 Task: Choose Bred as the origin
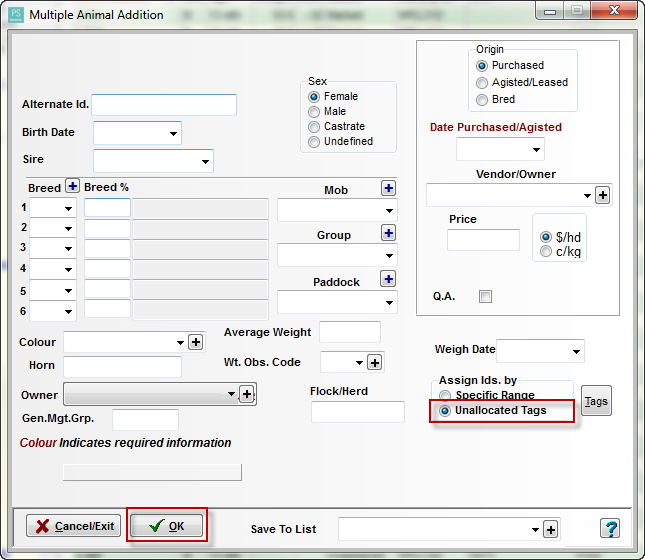coord(482,100)
